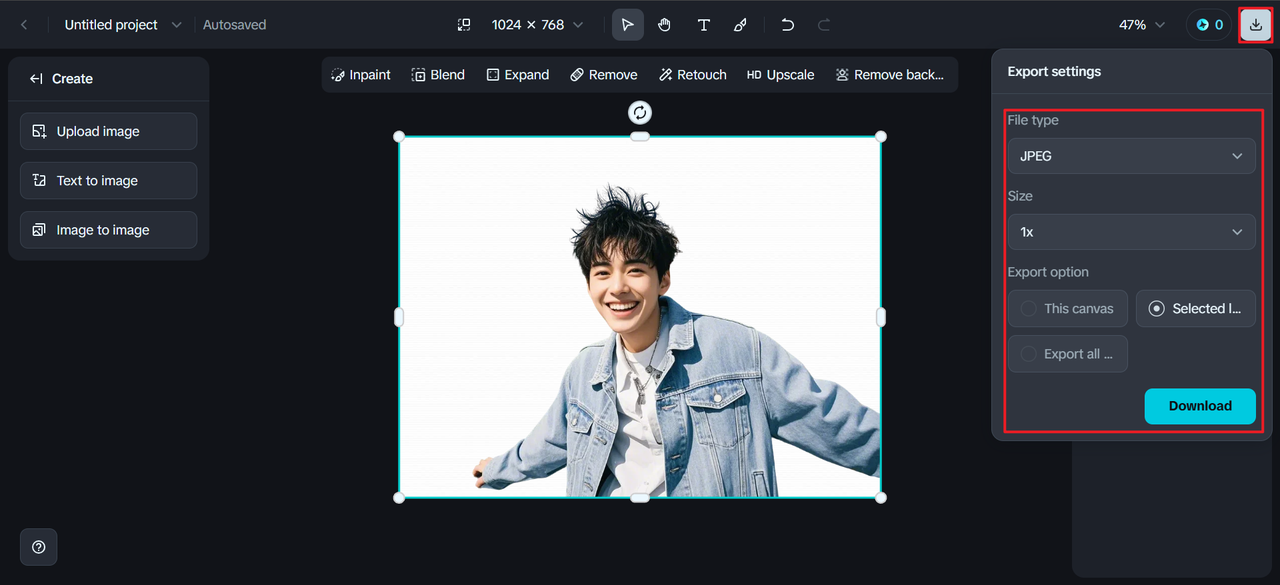Open the 47% zoom level dropdown
1280x585 pixels.
1142,25
